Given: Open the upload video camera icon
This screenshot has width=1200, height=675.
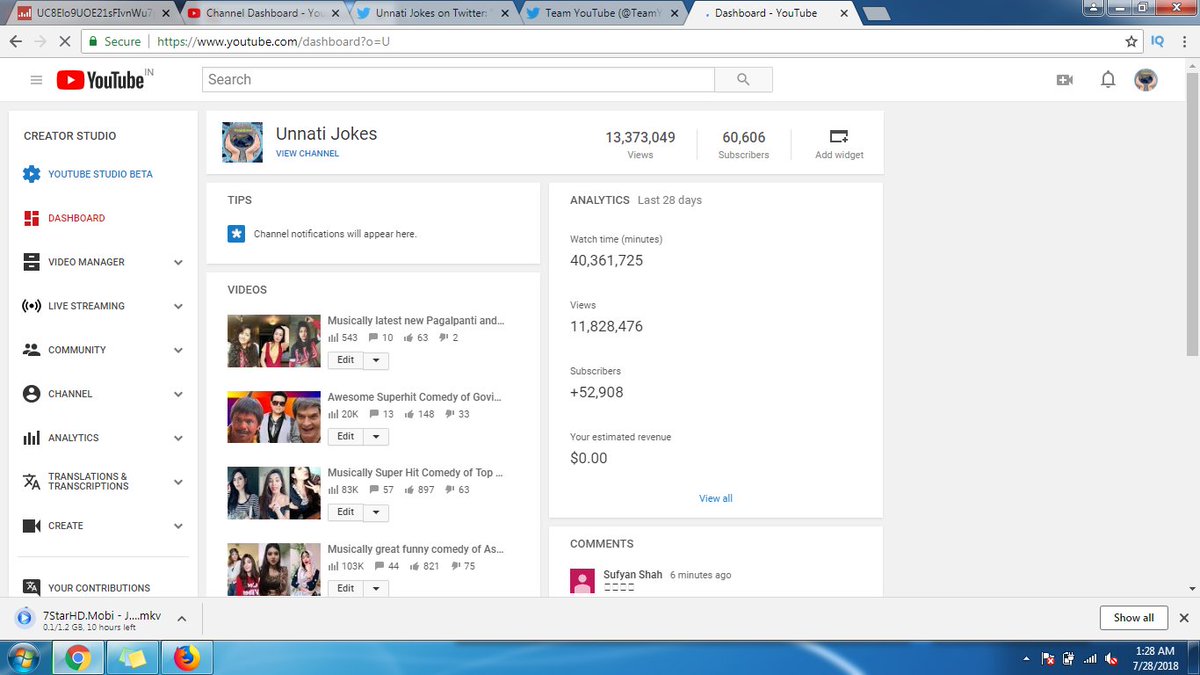Looking at the screenshot, I should [1064, 80].
